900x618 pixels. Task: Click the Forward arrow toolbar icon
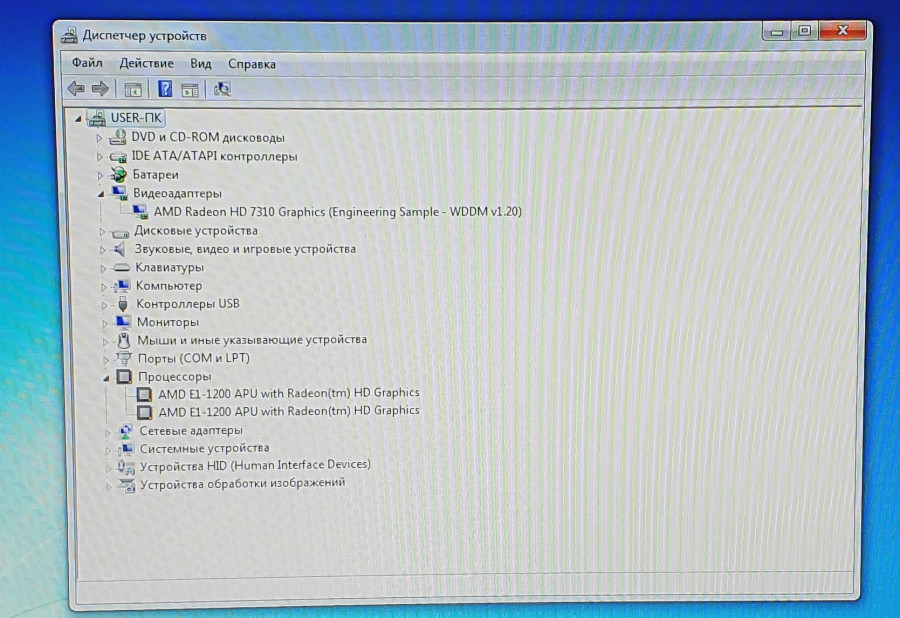click(x=100, y=88)
